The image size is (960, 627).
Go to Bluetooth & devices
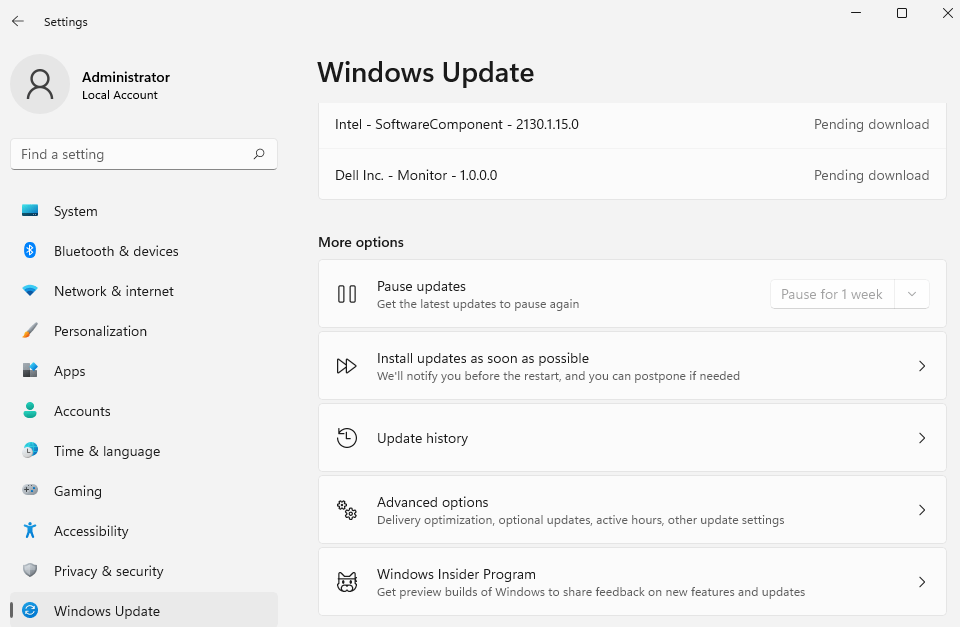[144, 250]
